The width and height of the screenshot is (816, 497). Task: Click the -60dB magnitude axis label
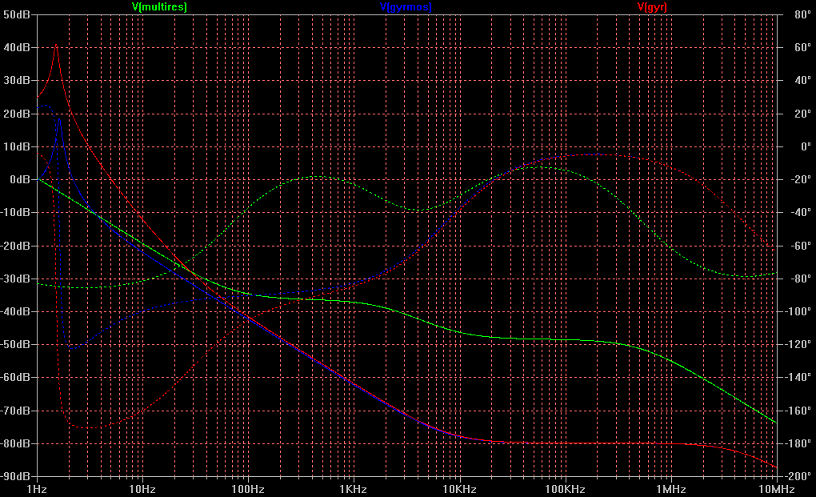16,377
